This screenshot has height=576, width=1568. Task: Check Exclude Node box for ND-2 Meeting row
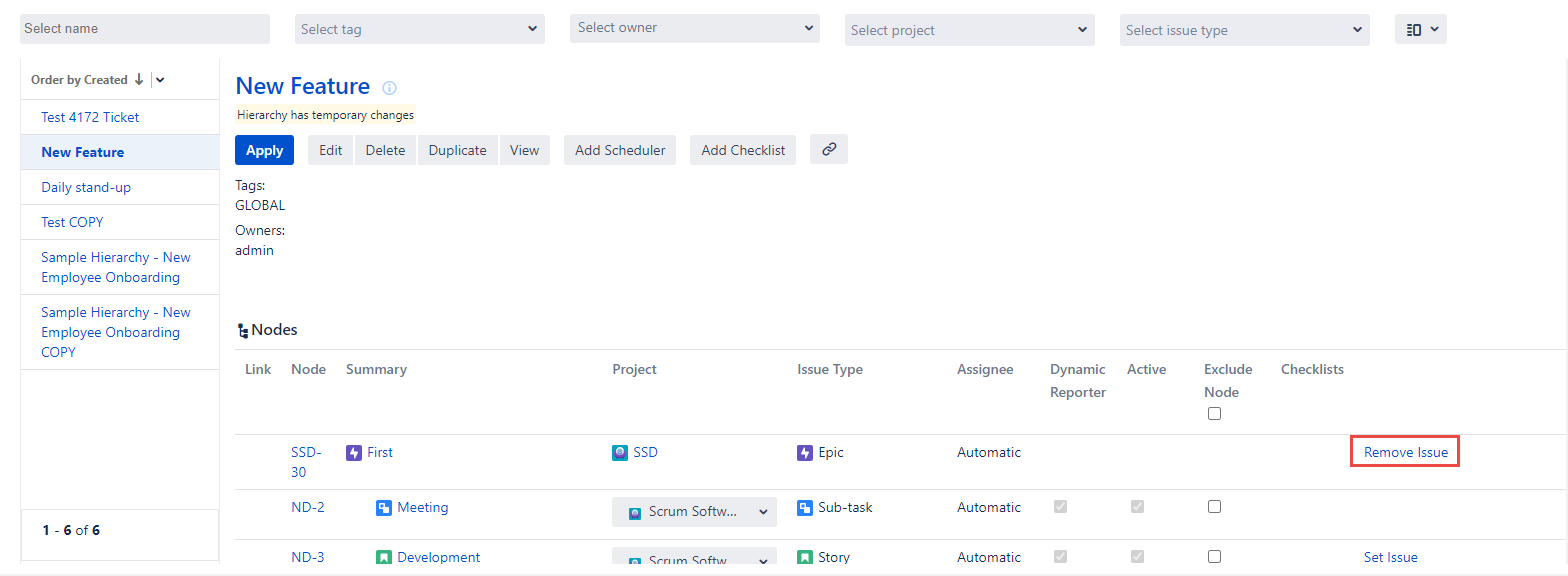pos(1214,507)
